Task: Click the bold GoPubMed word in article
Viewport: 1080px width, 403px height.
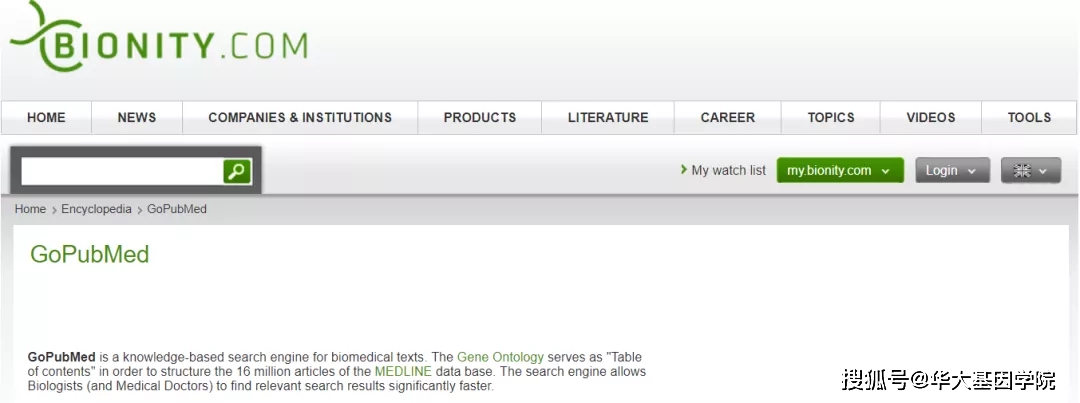Action: 61,358
